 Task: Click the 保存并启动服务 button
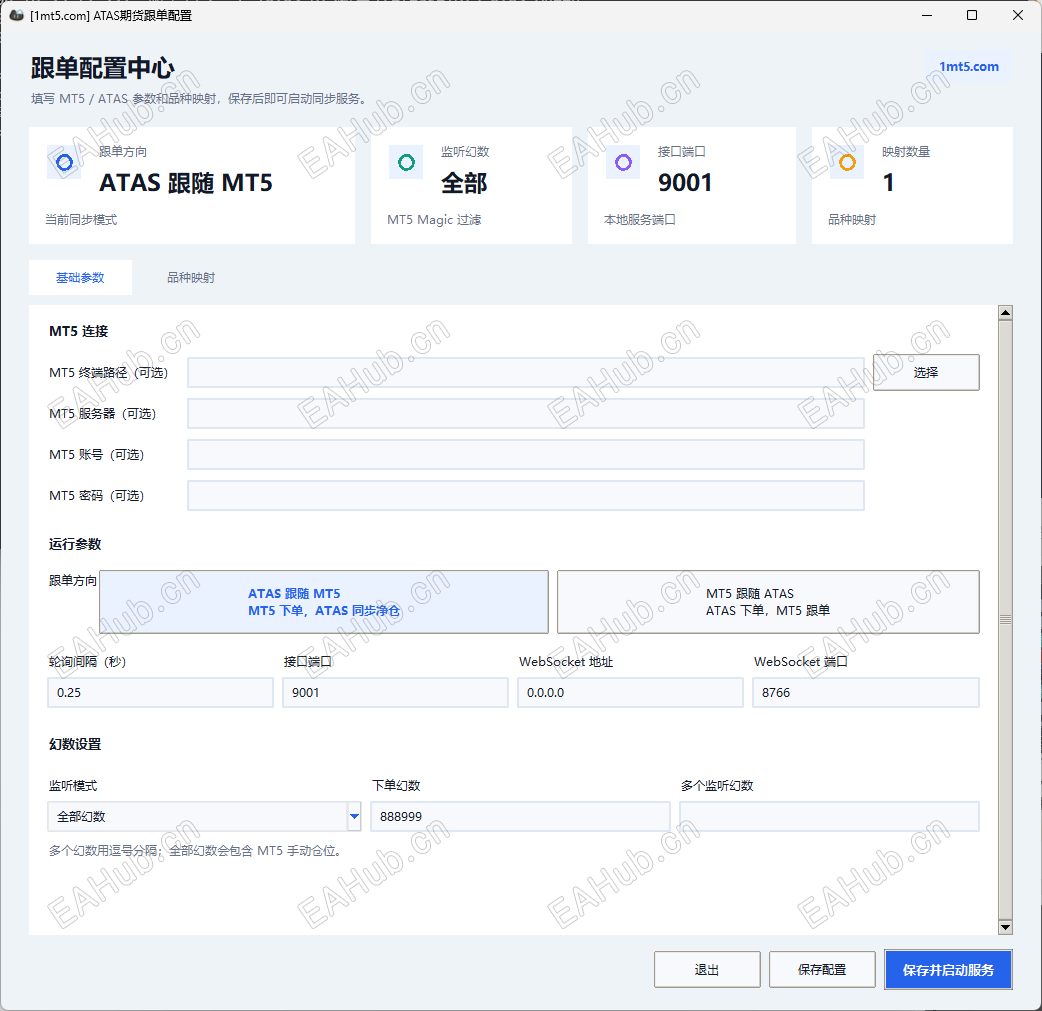[948, 970]
